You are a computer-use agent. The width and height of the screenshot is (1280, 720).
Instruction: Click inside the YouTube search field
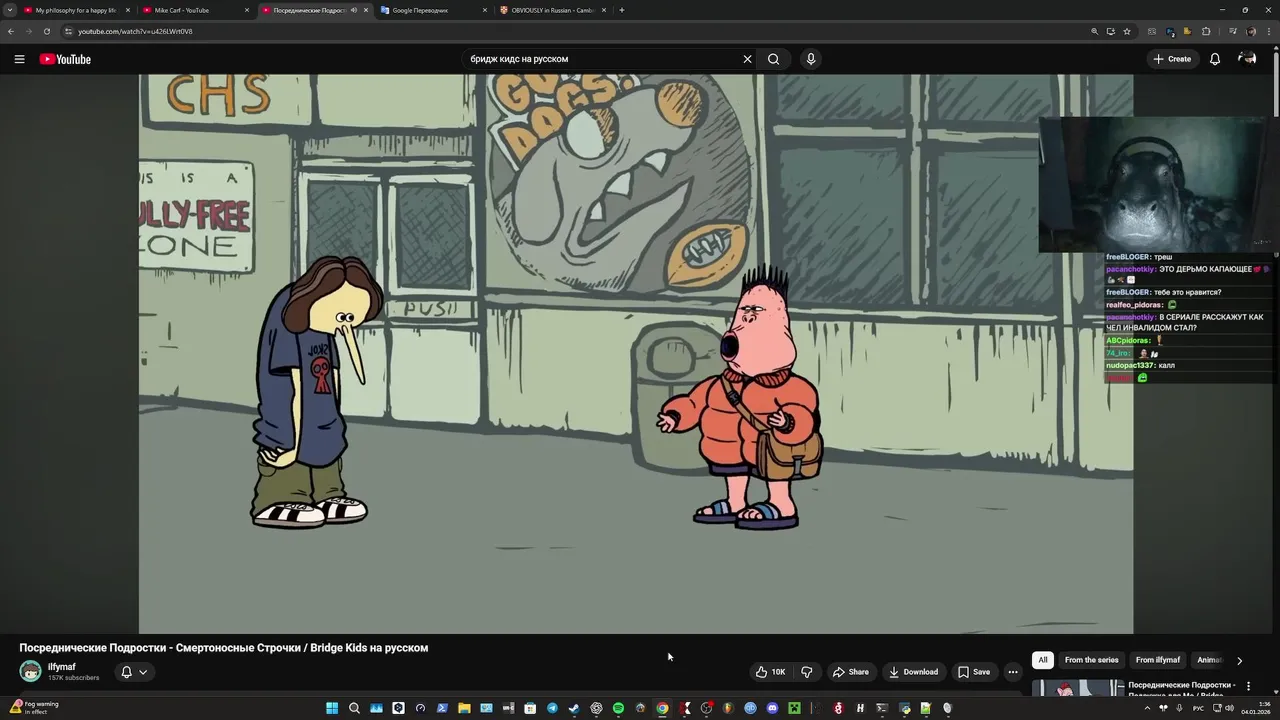click(x=600, y=59)
